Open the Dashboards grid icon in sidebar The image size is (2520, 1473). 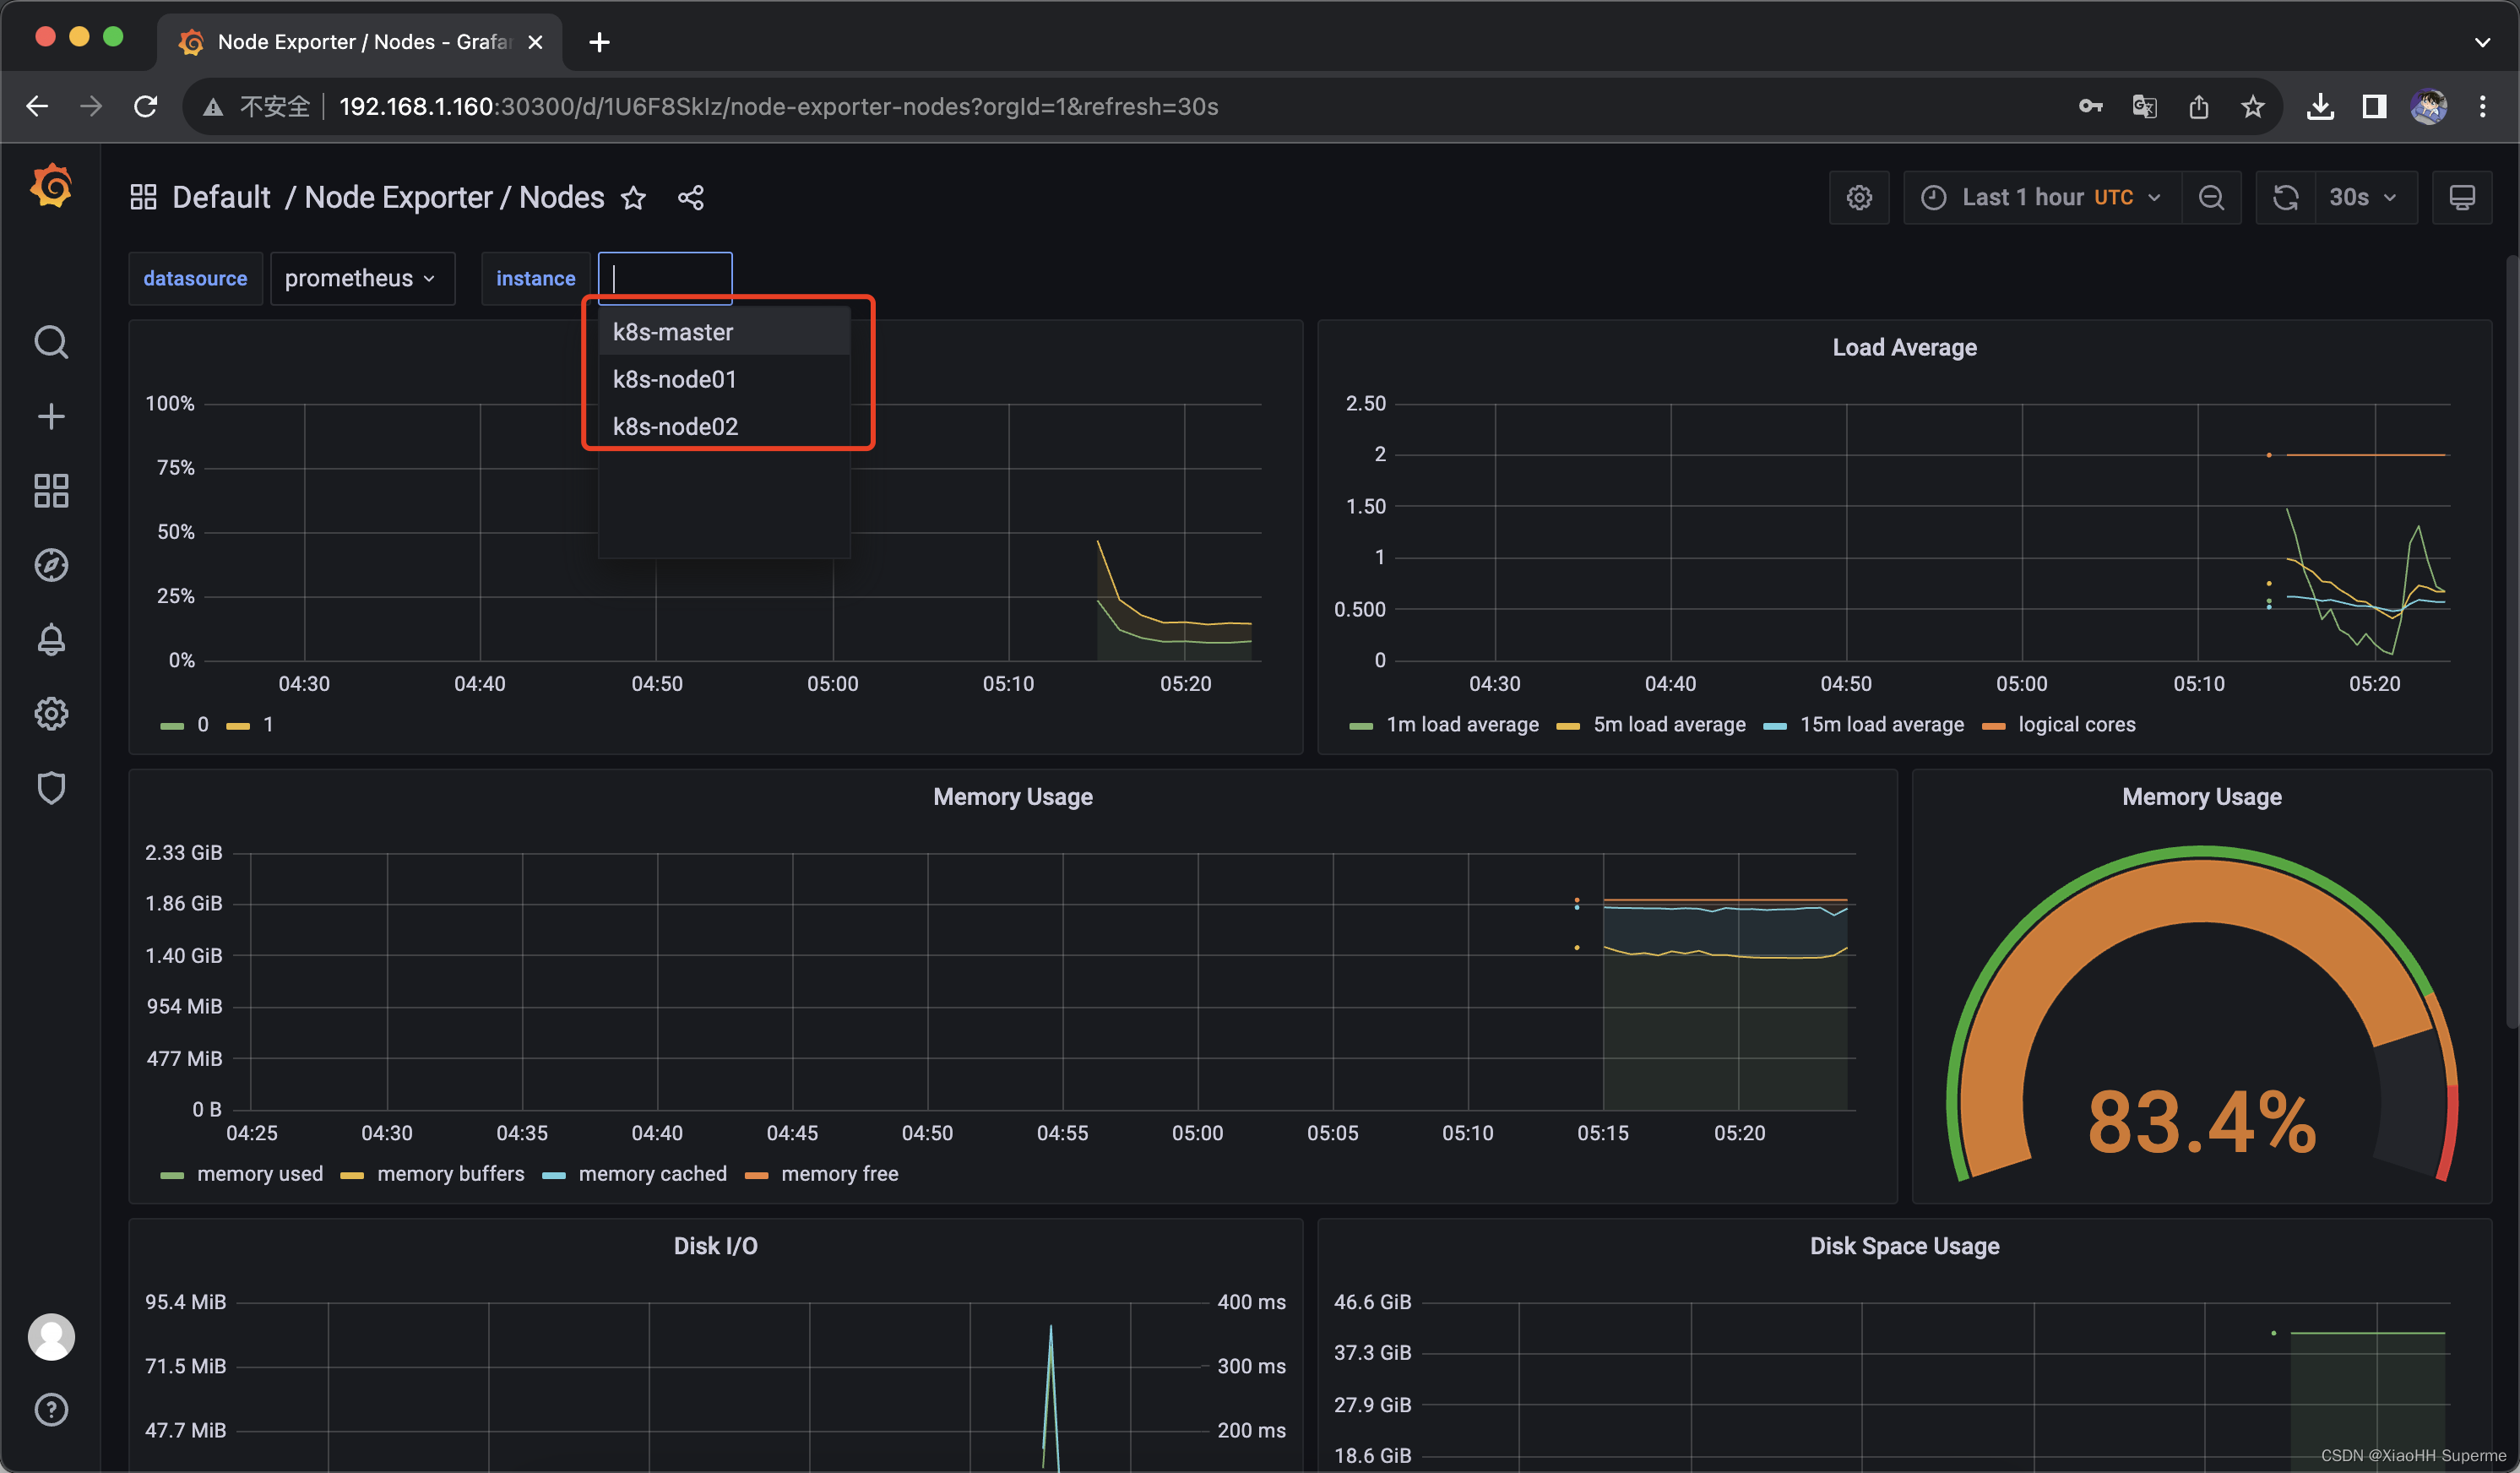[51, 491]
